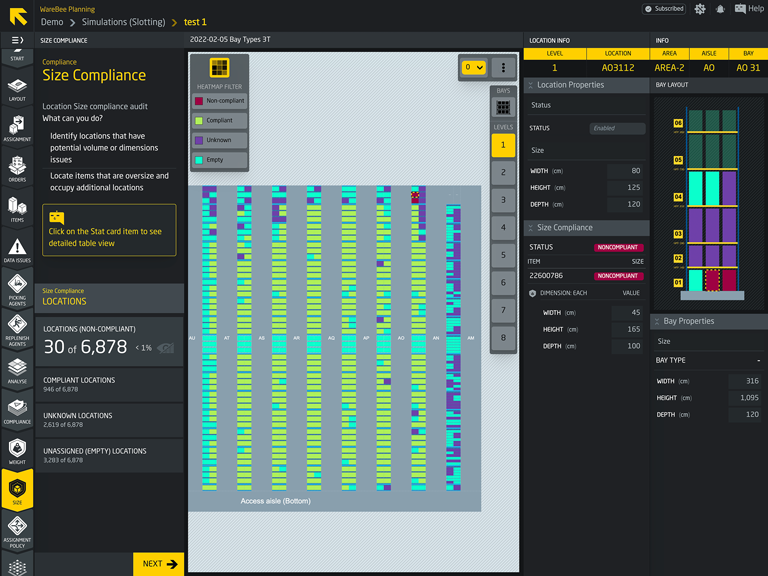The height and width of the screenshot is (576, 768).
Task: Select level 5 in the Levels selector
Action: [503, 255]
